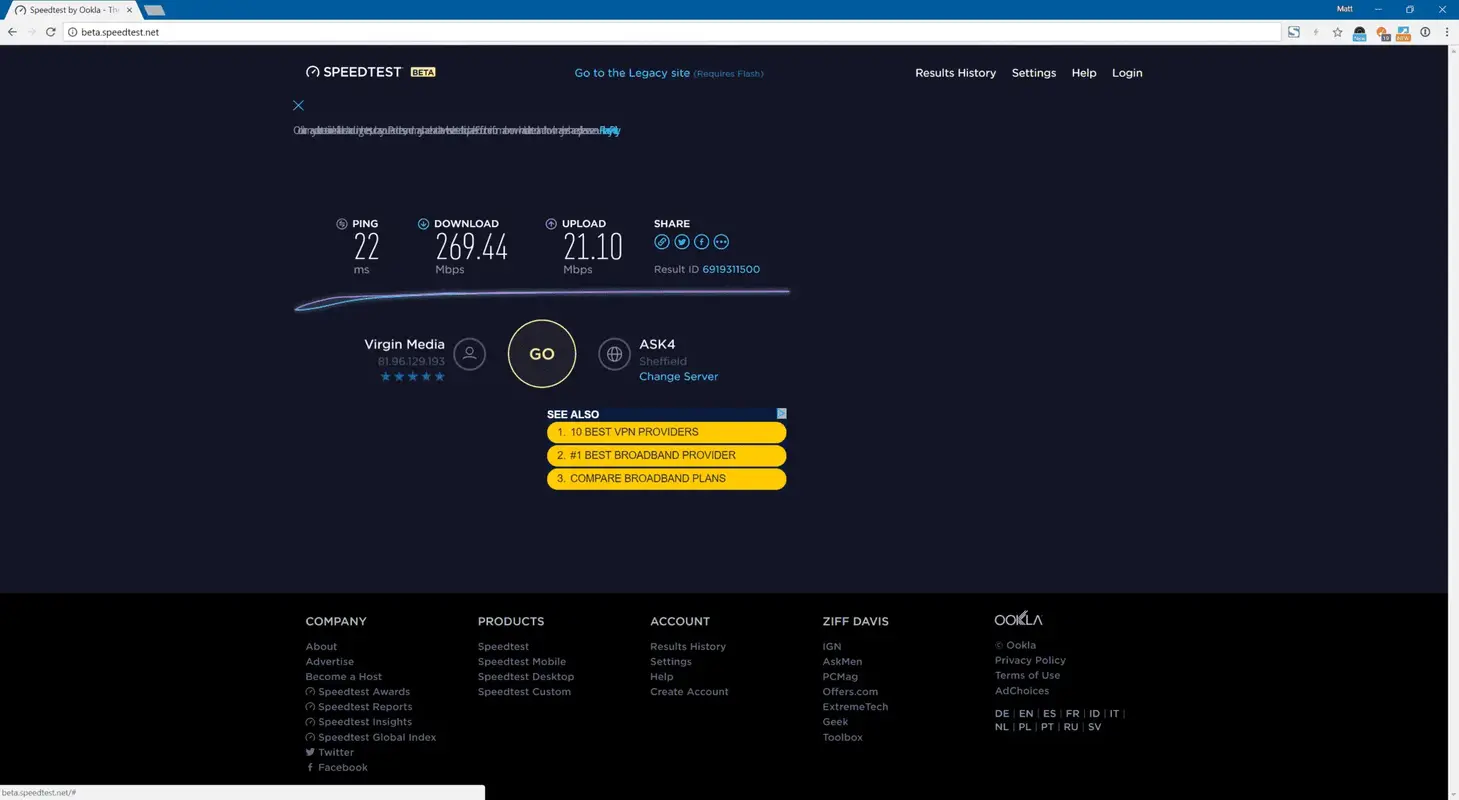Dismiss the notice with the X icon
The width and height of the screenshot is (1459, 800).
[298, 105]
